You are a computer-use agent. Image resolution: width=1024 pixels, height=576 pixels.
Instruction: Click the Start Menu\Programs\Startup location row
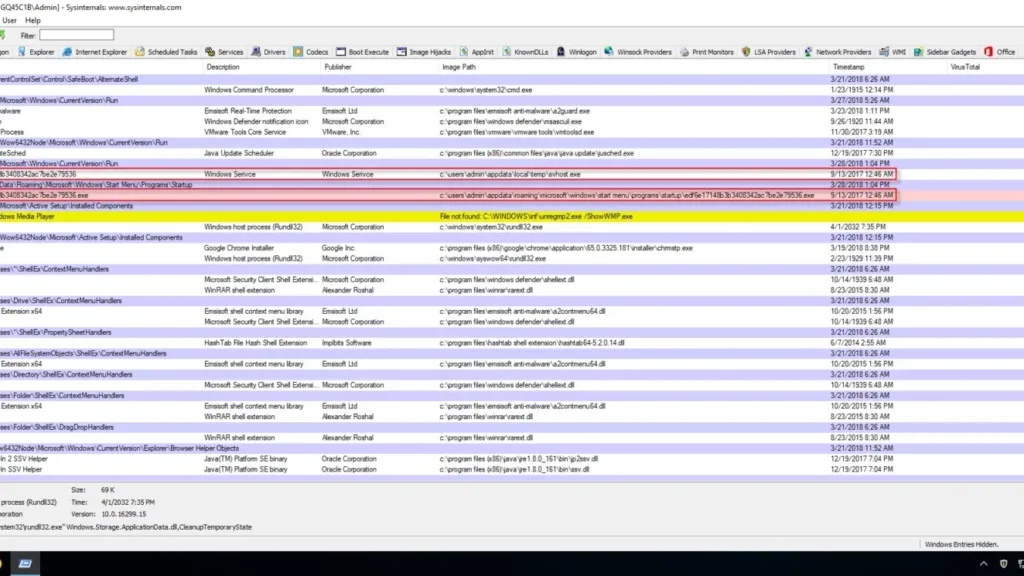point(512,185)
